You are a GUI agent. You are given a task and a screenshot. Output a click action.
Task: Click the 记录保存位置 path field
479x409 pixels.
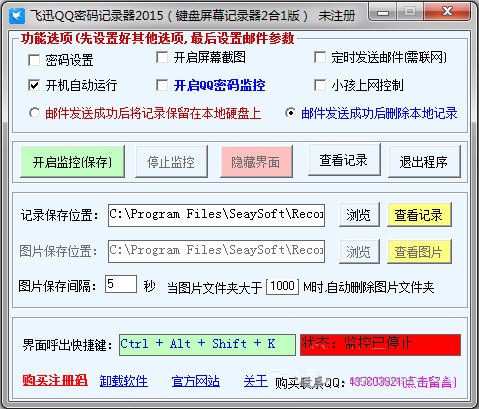click(x=216, y=215)
